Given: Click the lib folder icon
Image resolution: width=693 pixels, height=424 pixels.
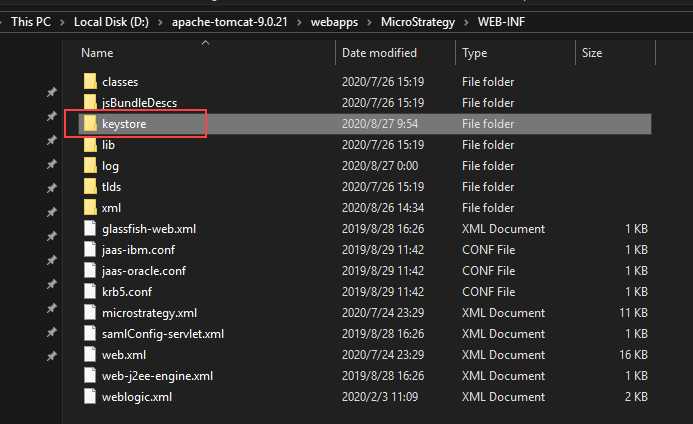Looking at the screenshot, I should coord(89,144).
